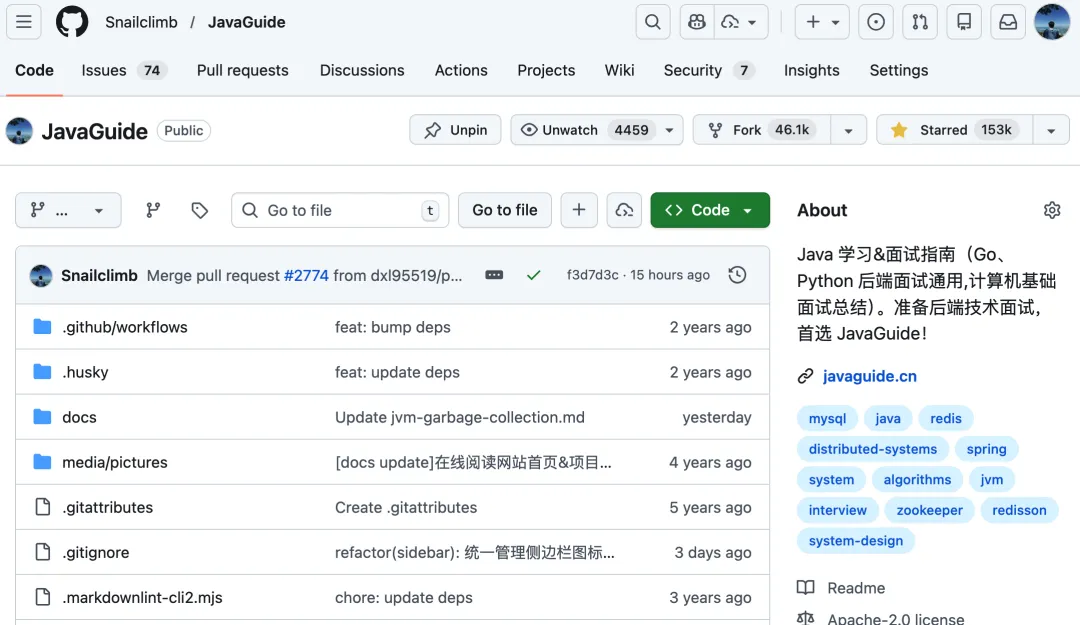Click the Go to file button
Image resolution: width=1080 pixels, height=625 pixels.
click(x=505, y=210)
